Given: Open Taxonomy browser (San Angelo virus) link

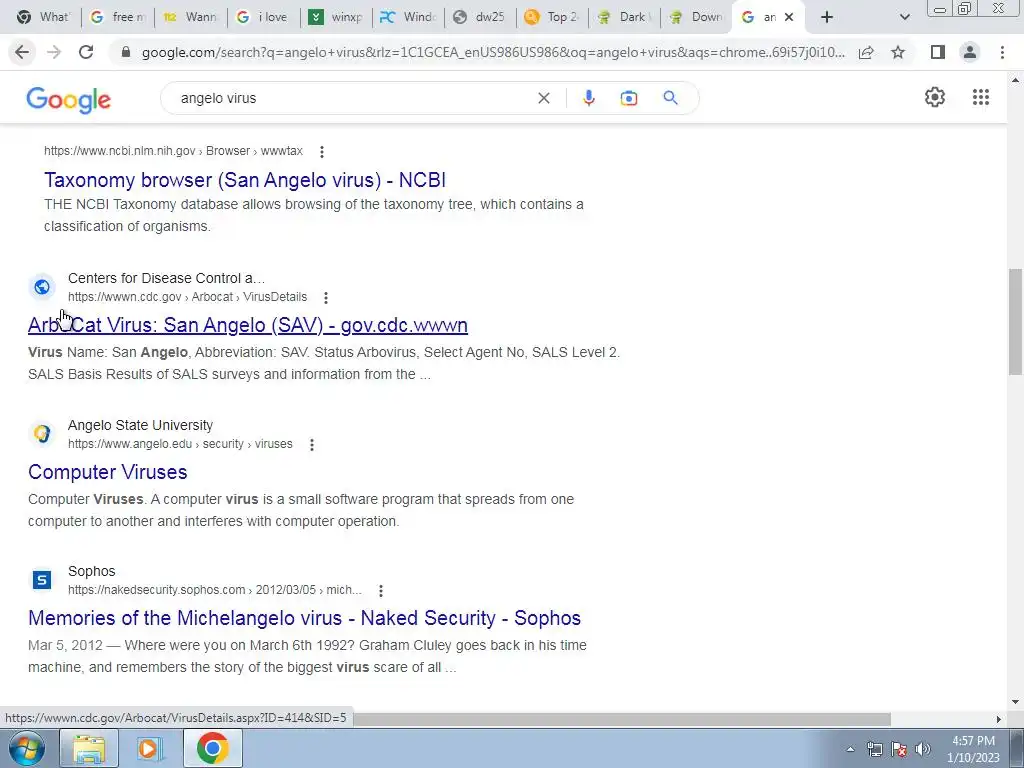Looking at the screenshot, I should (245, 180).
